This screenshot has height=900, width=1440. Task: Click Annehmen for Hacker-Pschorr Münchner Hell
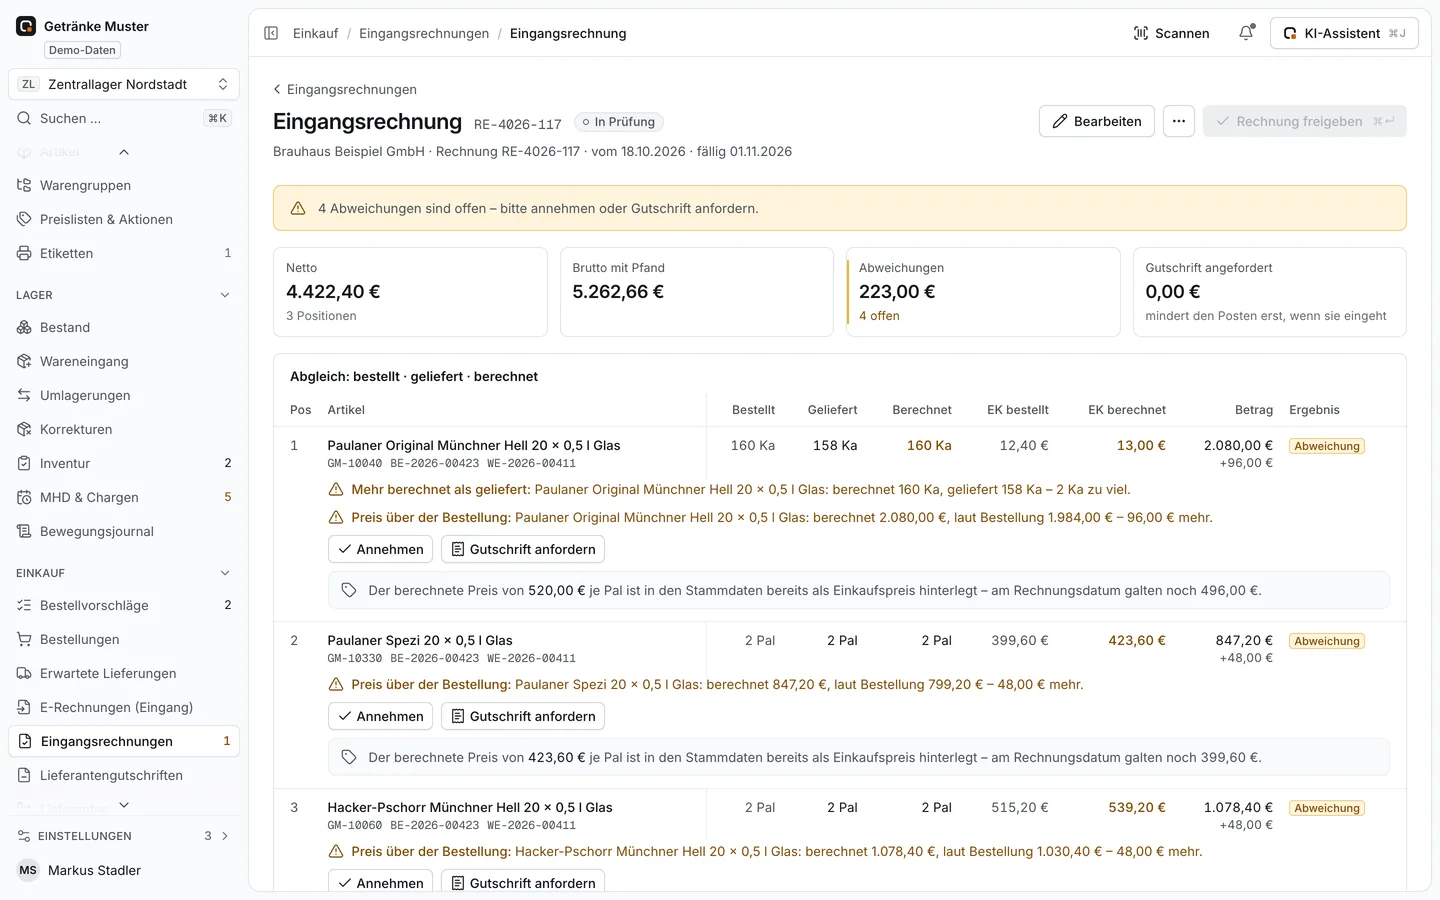(x=380, y=882)
